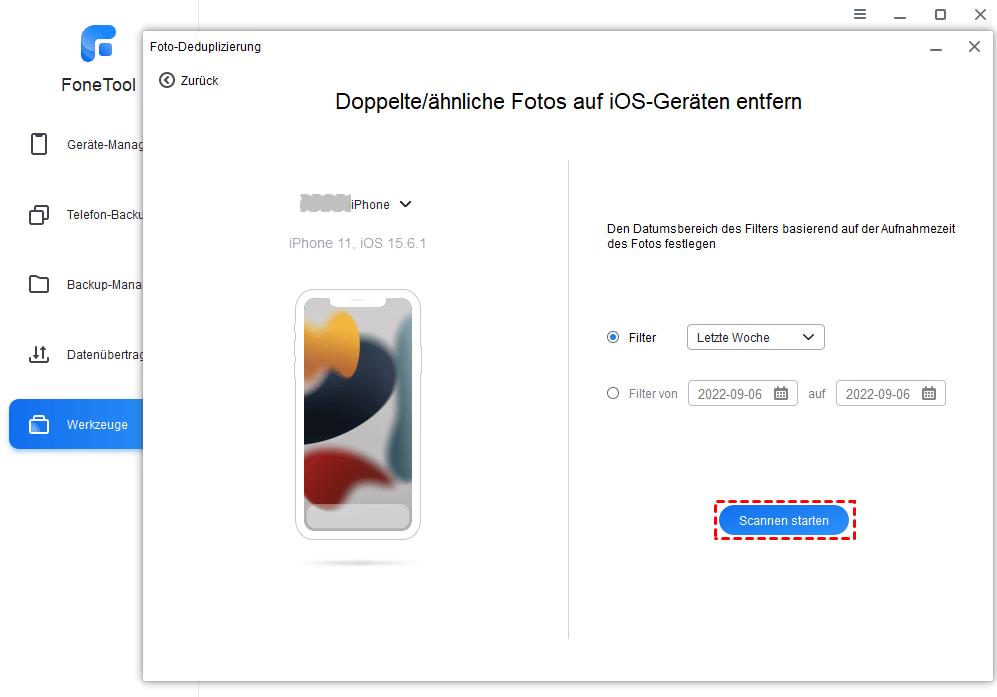Open Telefon-Backup copy icon in sidebar
Image resolution: width=997 pixels, height=697 pixels.
(39, 215)
